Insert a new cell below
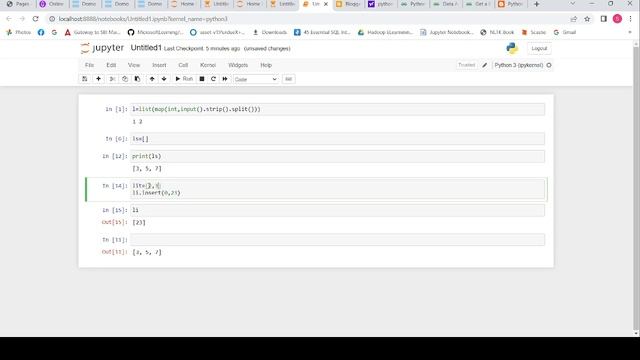 click(x=98, y=79)
